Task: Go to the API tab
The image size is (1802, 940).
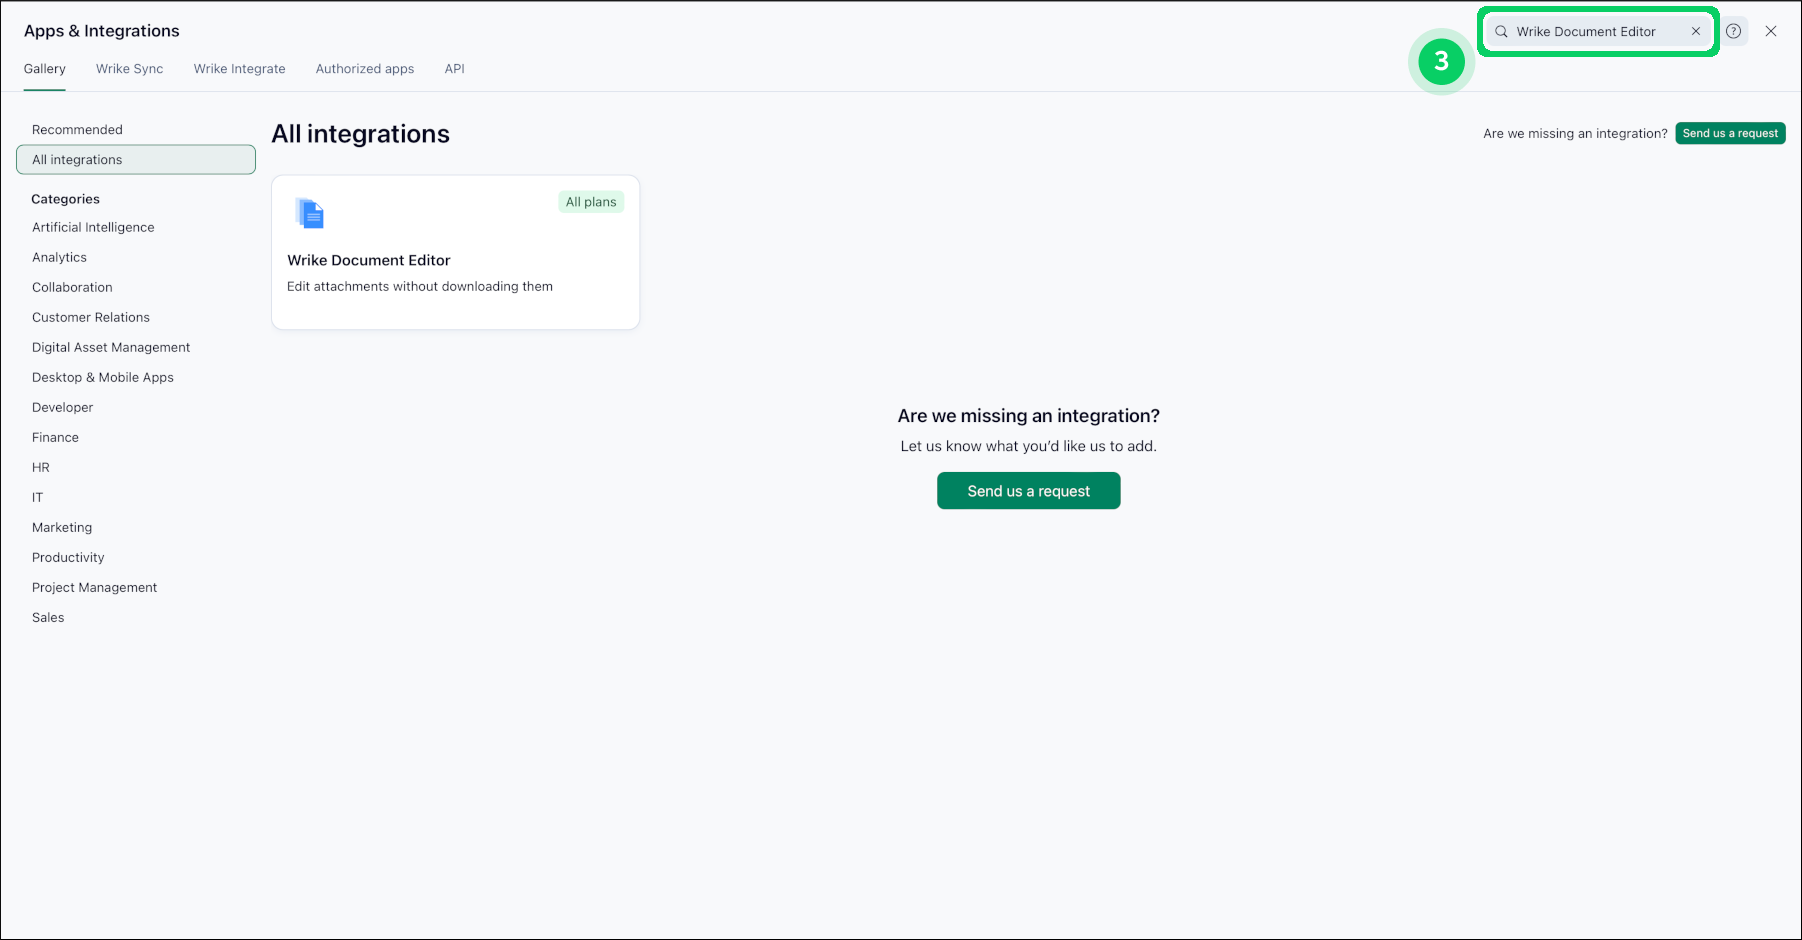Action: [x=454, y=69]
